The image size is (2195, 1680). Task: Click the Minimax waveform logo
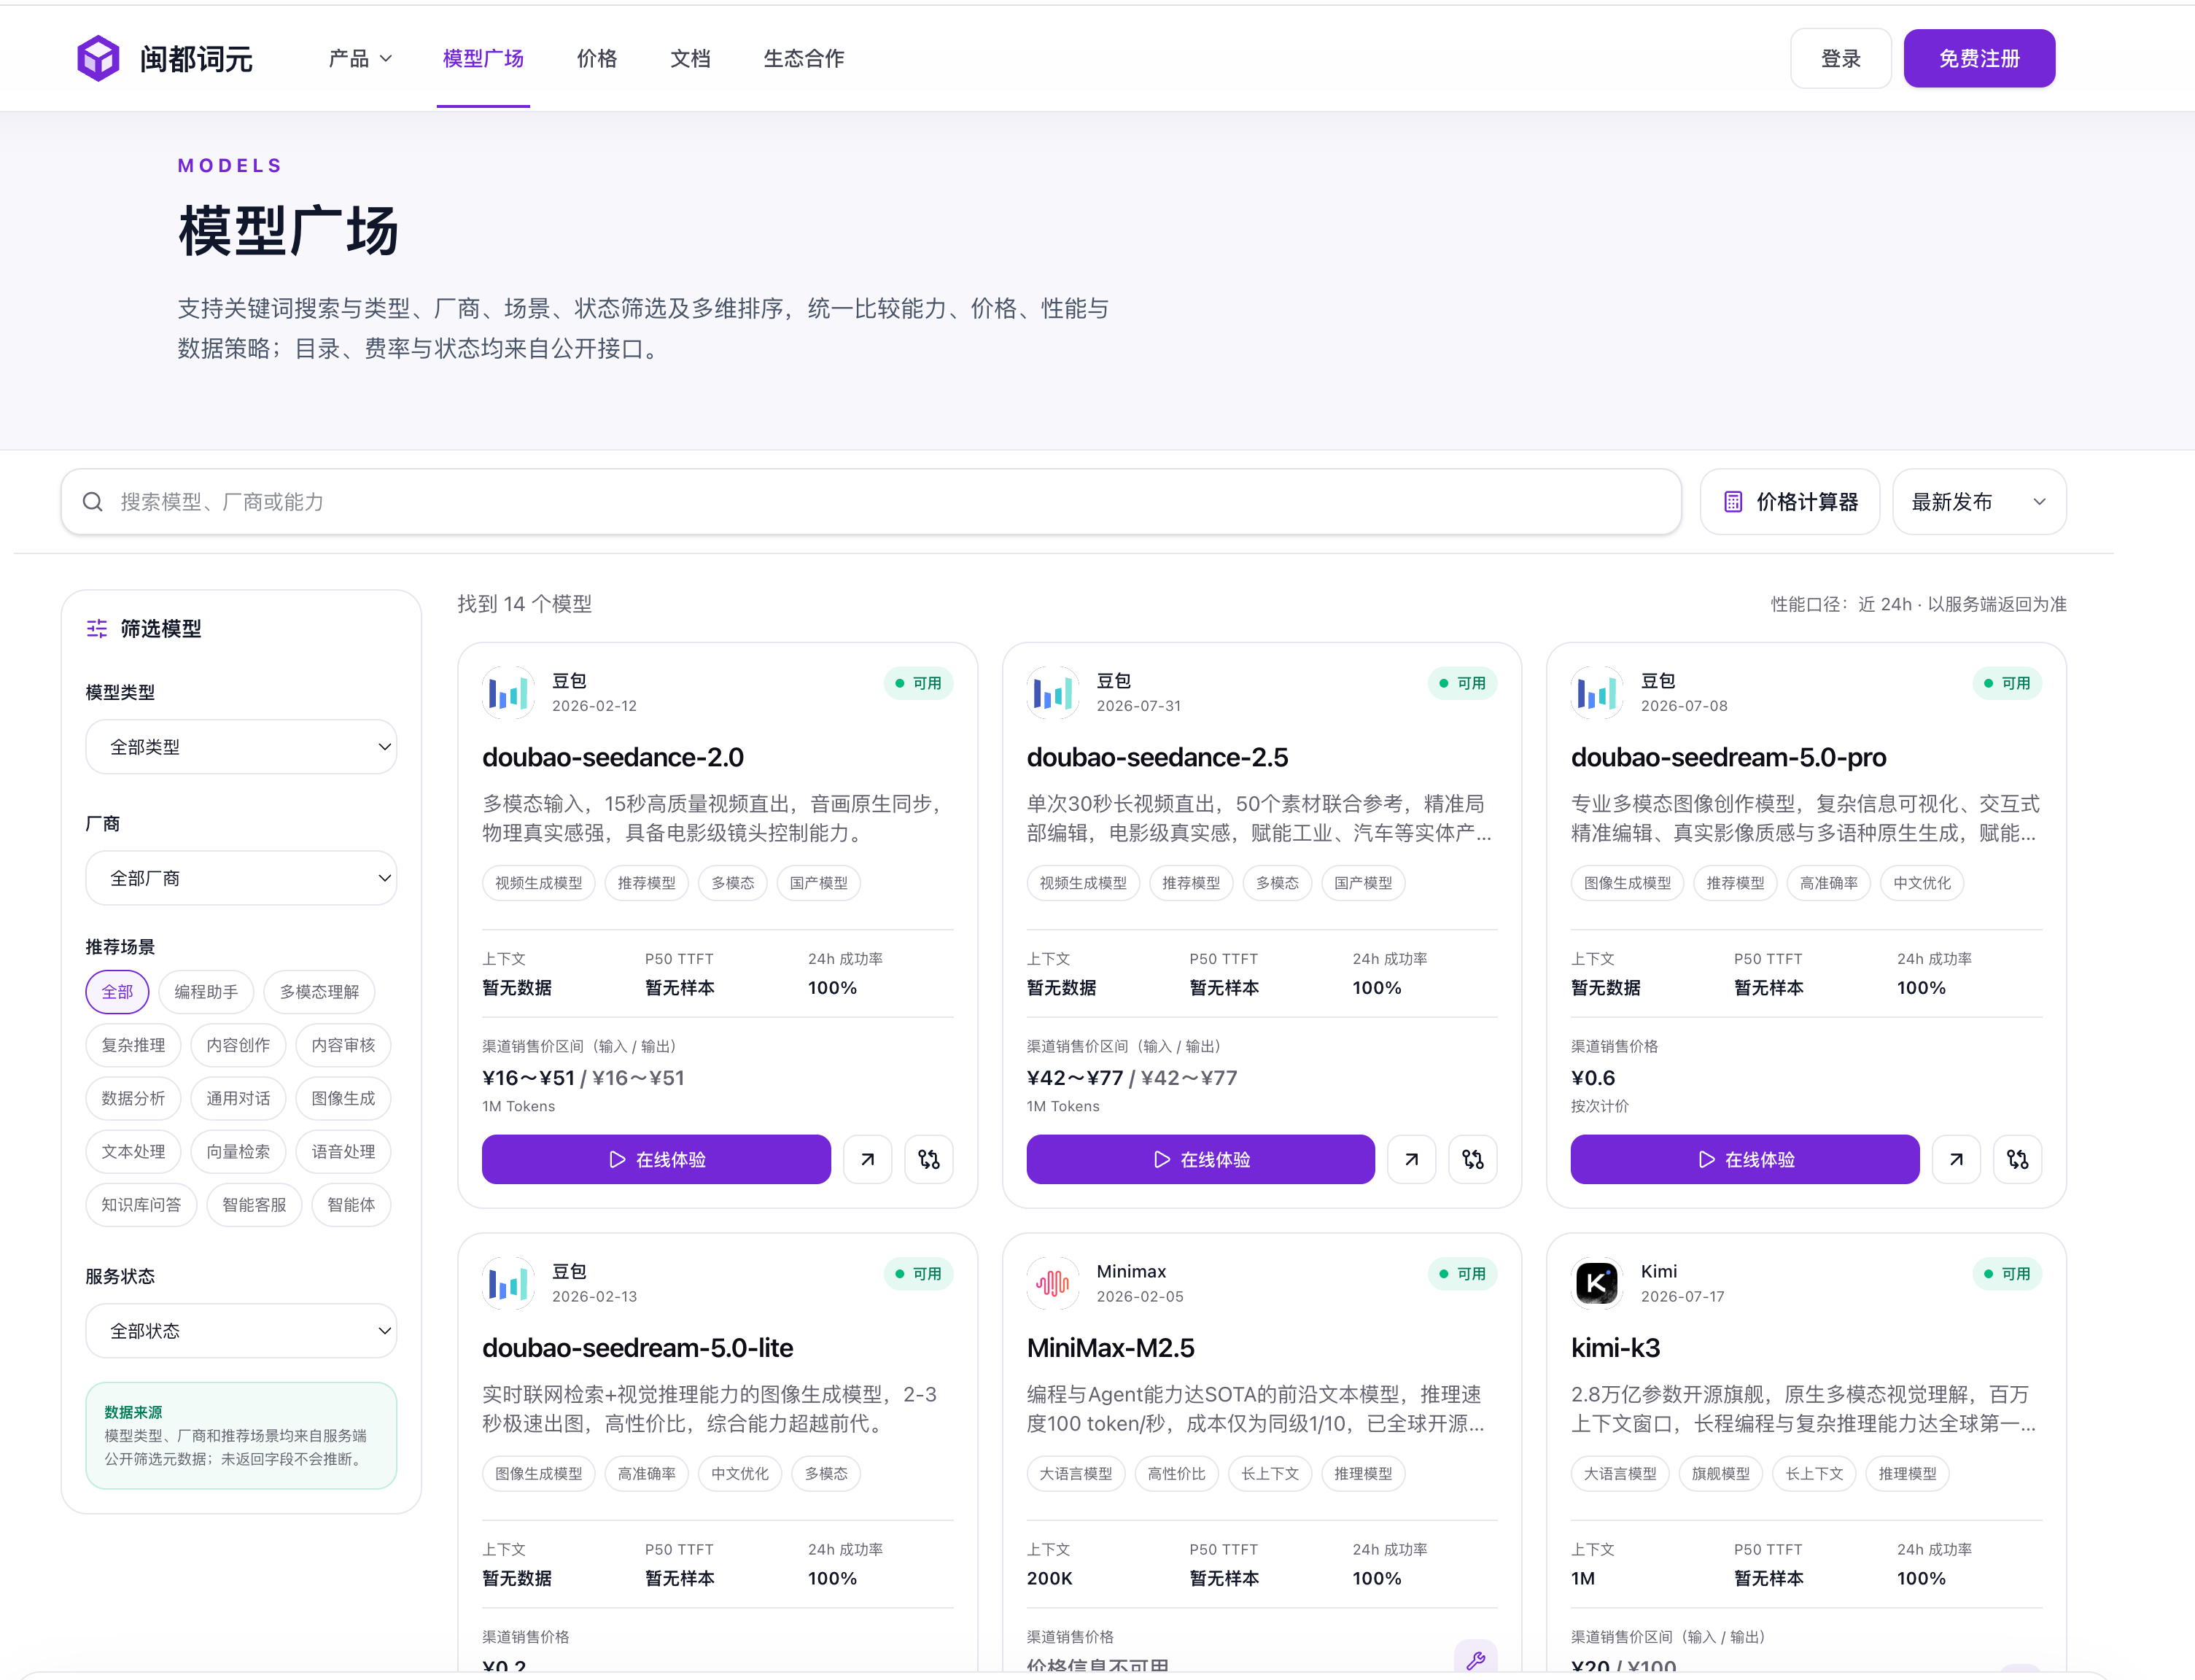coord(1052,1283)
